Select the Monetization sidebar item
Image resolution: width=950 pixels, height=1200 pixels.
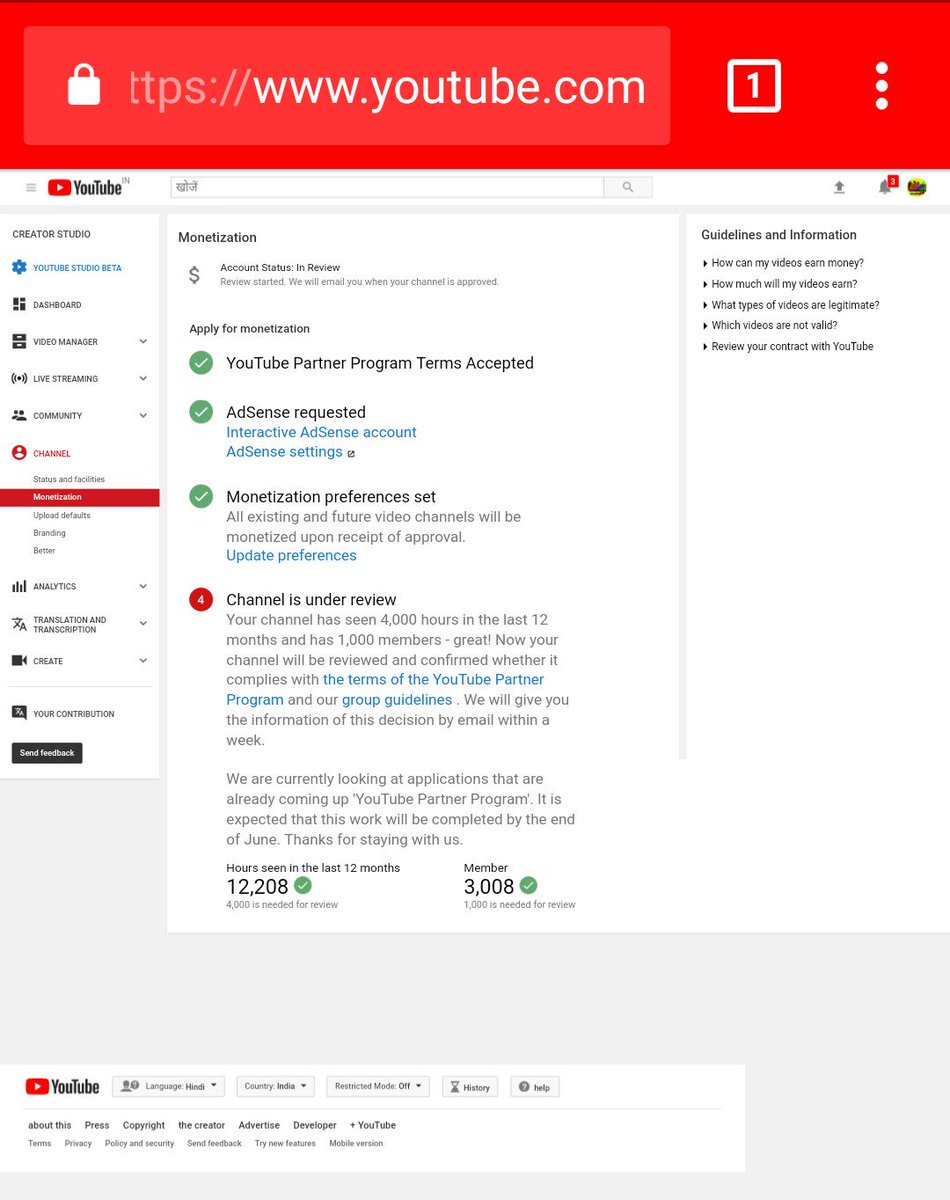click(x=80, y=497)
